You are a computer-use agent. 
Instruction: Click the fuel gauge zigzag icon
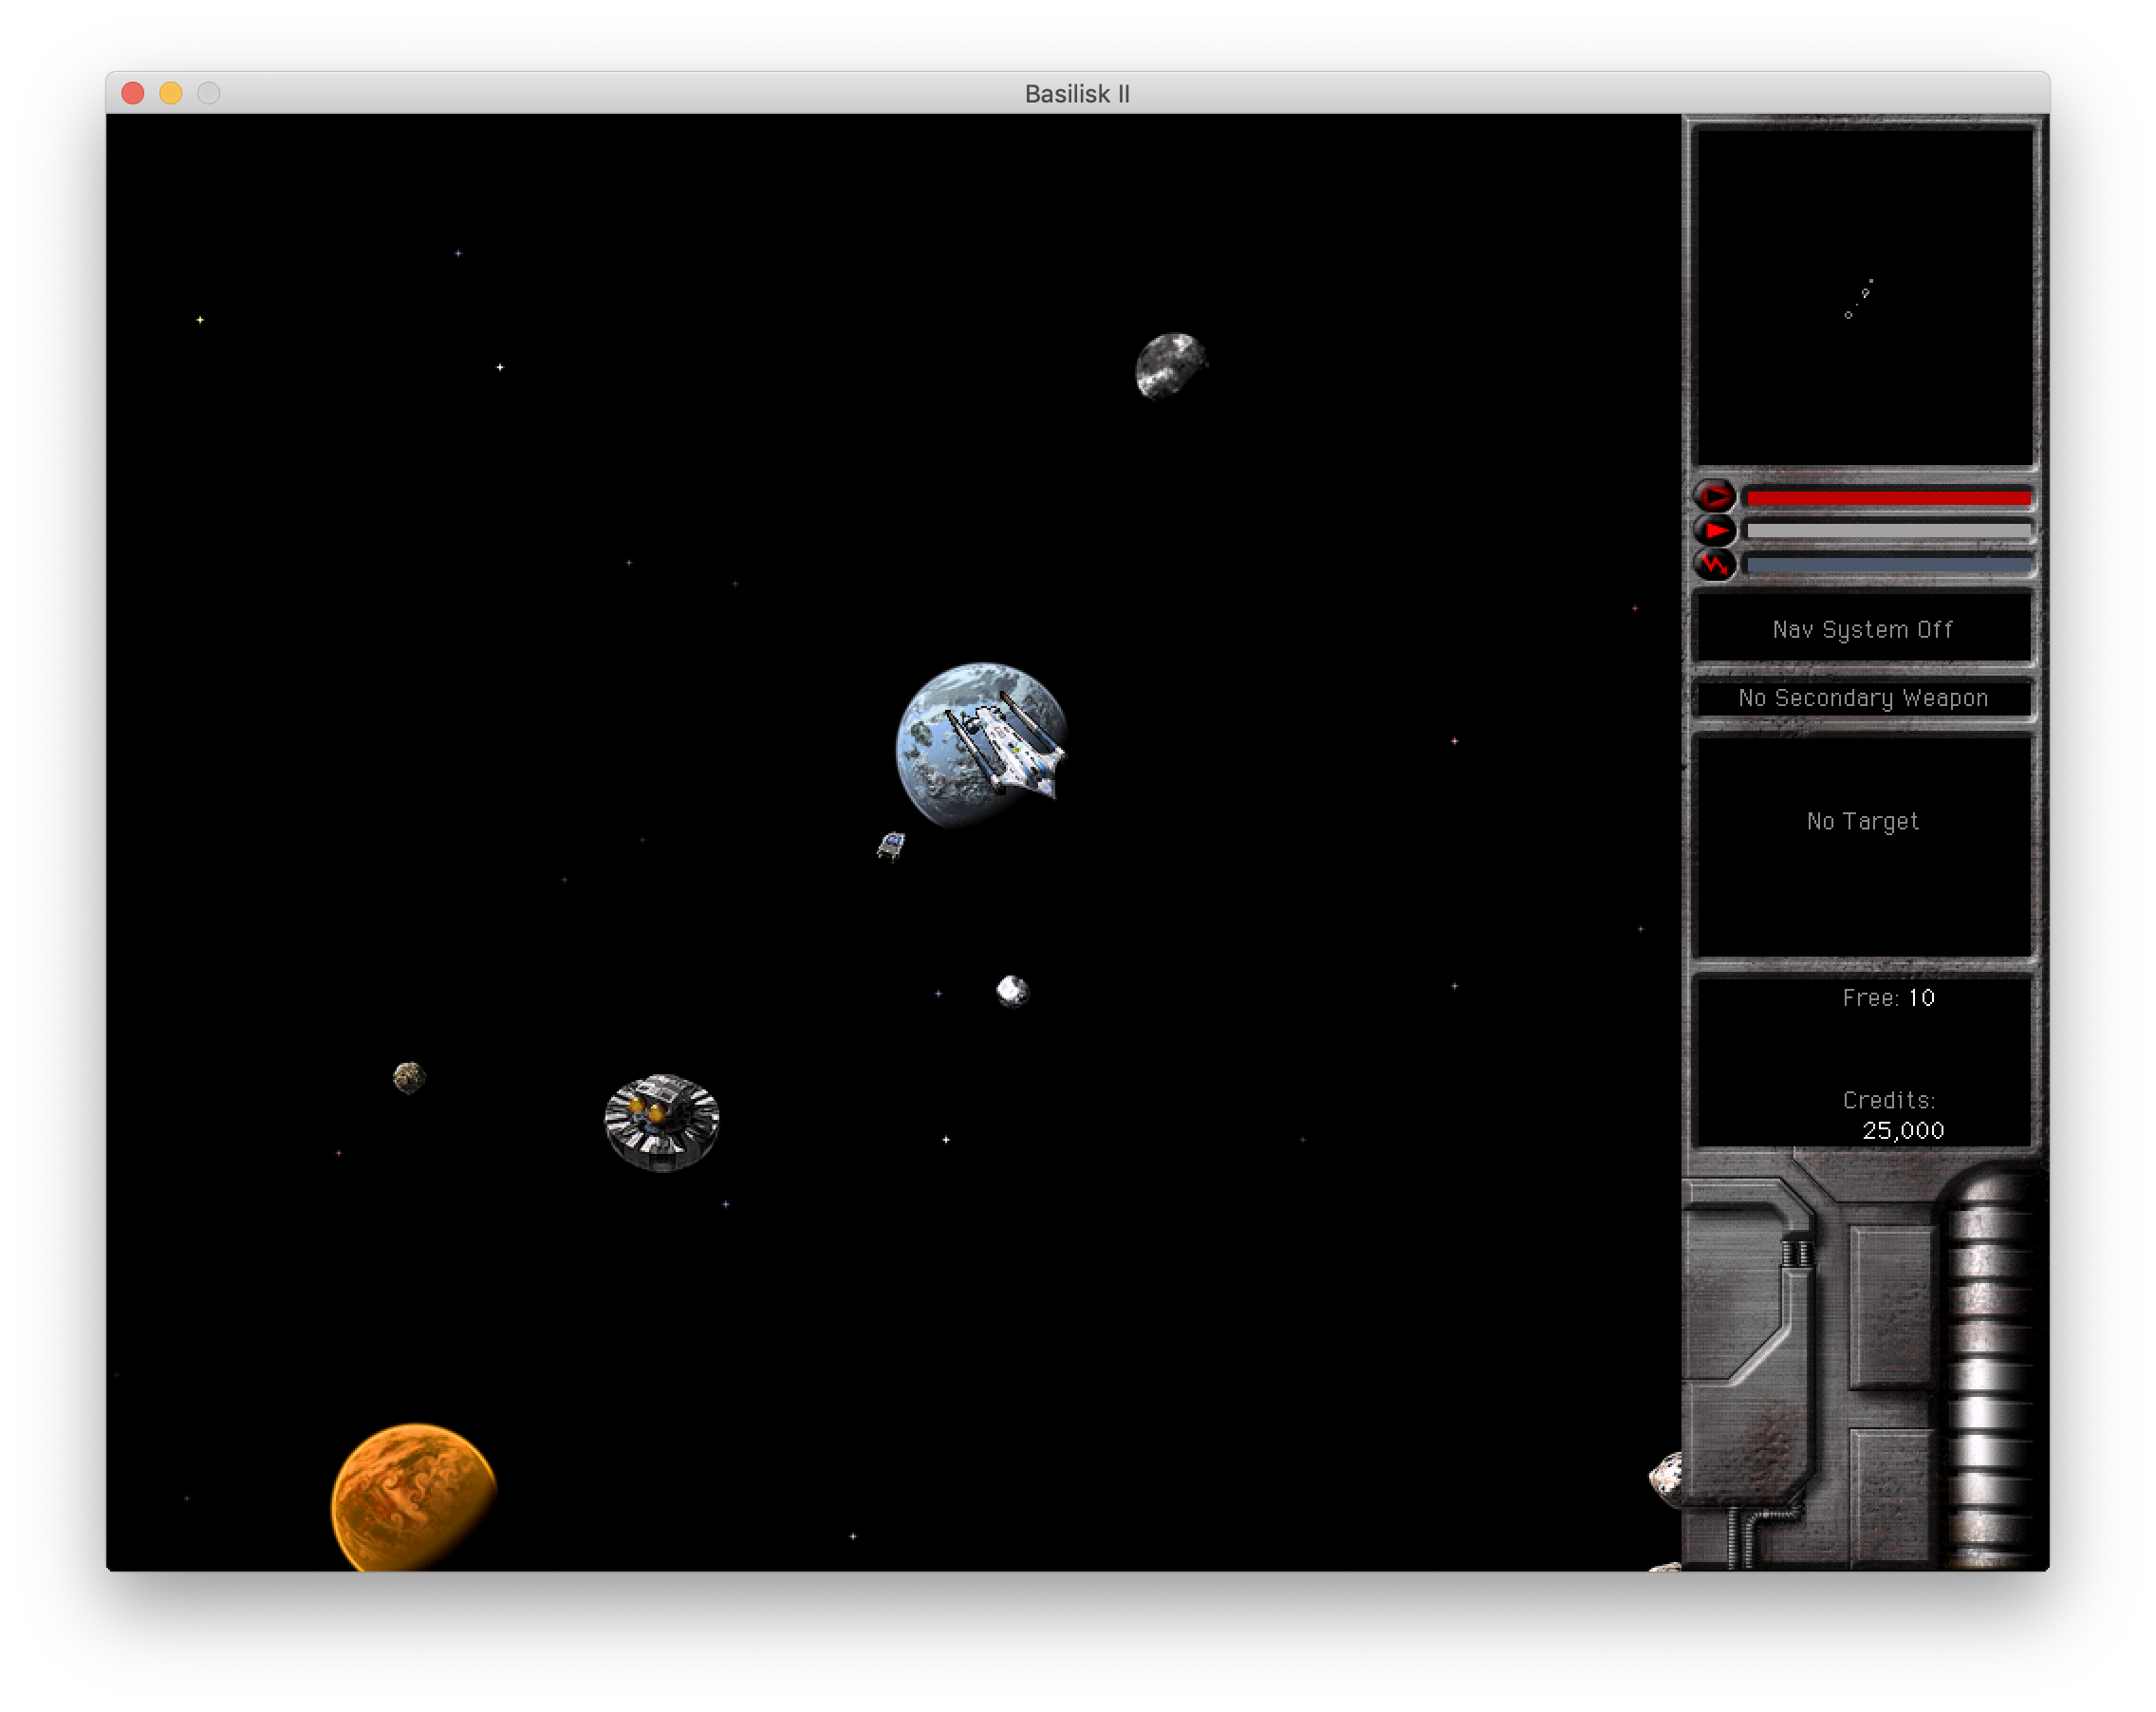[x=1716, y=563]
